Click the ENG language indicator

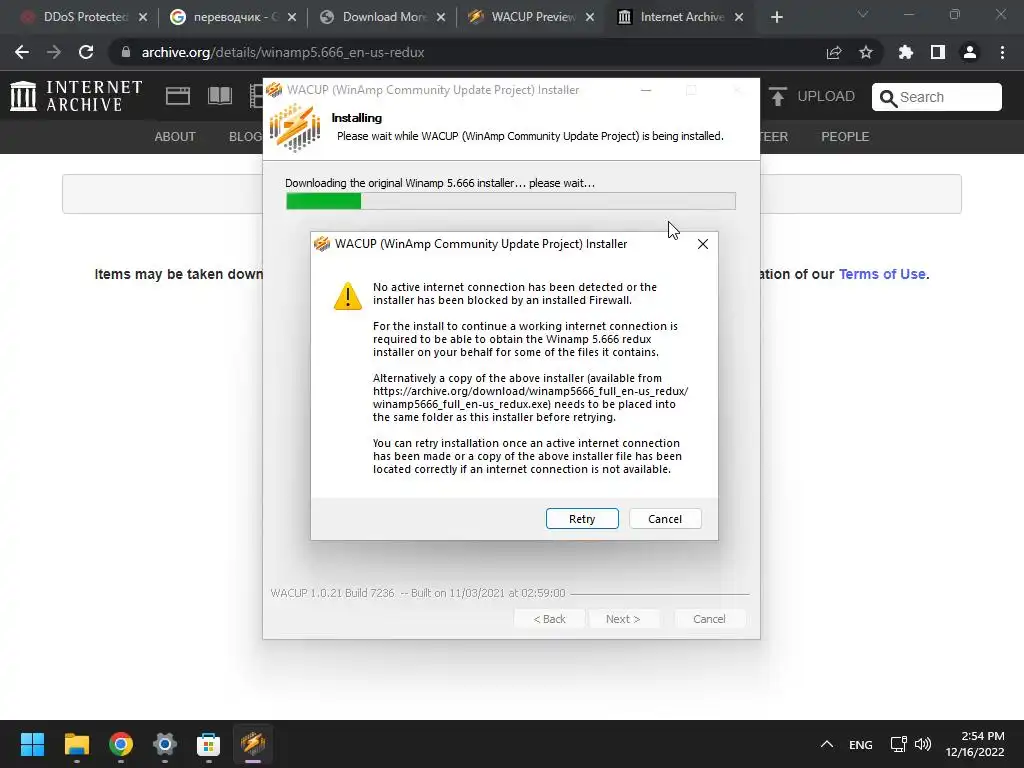pyautogui.click(x=861, y=744)
